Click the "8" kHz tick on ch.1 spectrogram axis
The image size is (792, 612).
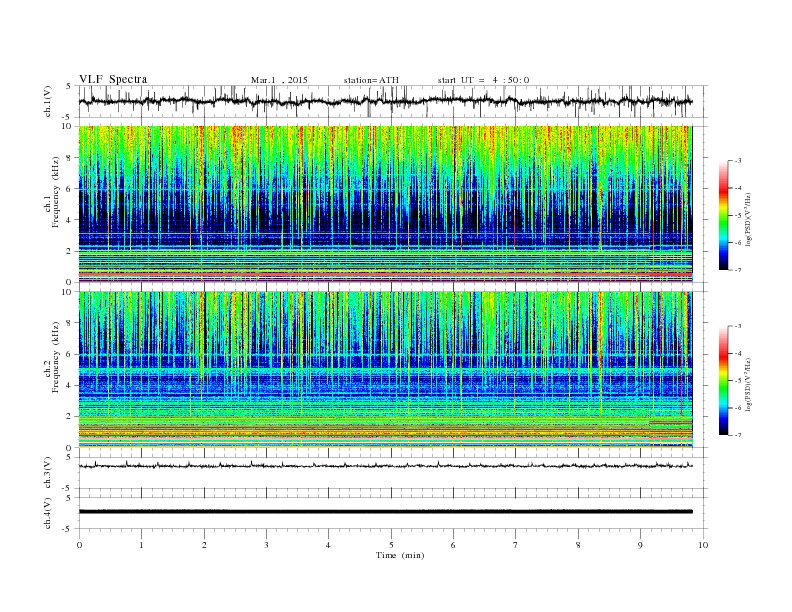click(x=70, y=158)
